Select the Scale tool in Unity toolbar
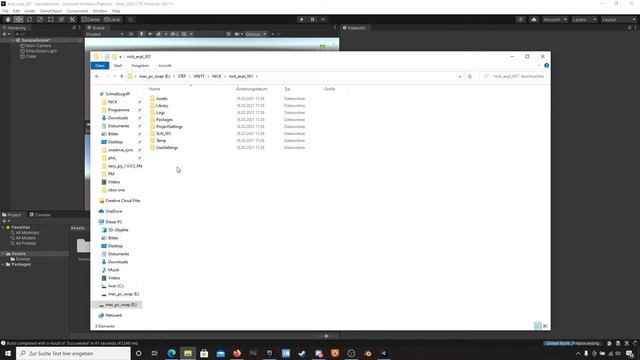 [x=40, y=20]
